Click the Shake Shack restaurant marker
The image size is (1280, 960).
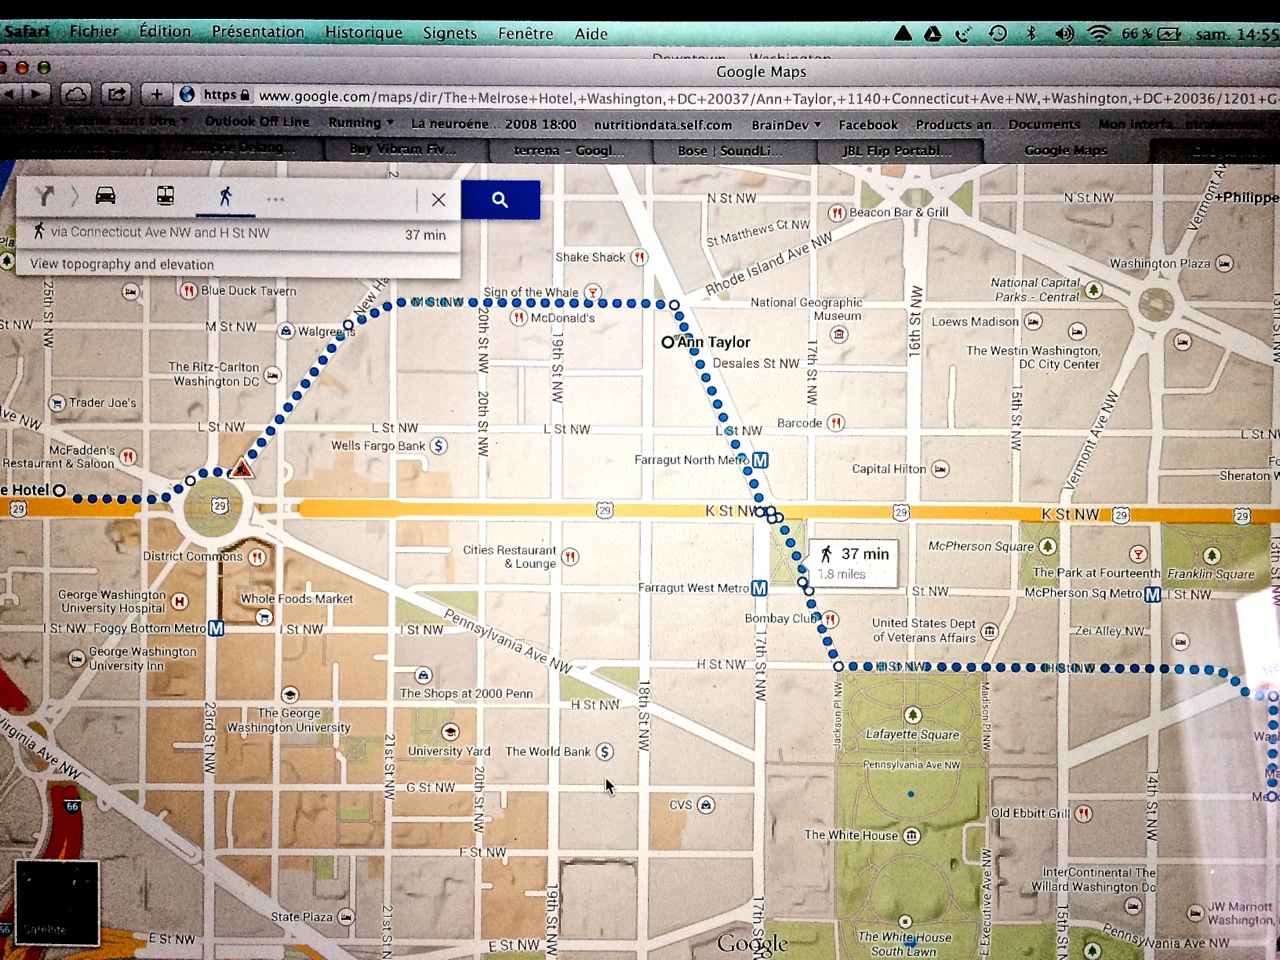click(x=639, y=257)
